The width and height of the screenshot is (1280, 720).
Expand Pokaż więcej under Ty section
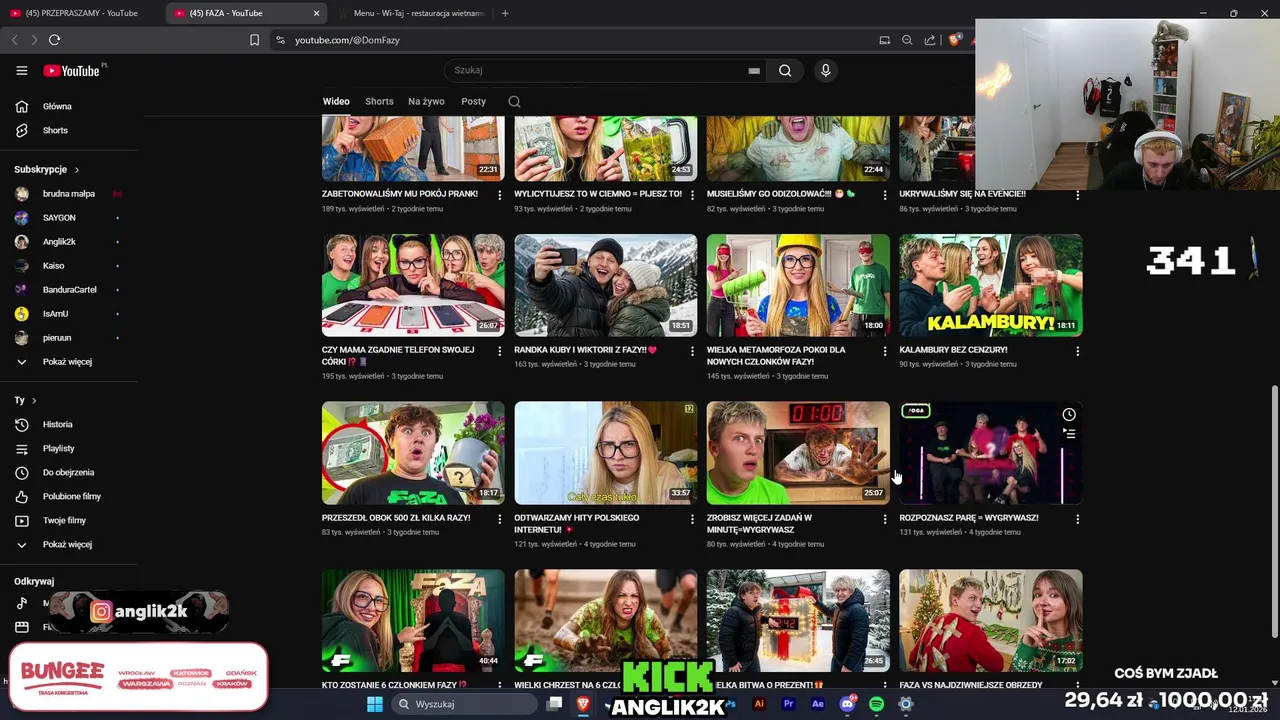click(65, 544)
